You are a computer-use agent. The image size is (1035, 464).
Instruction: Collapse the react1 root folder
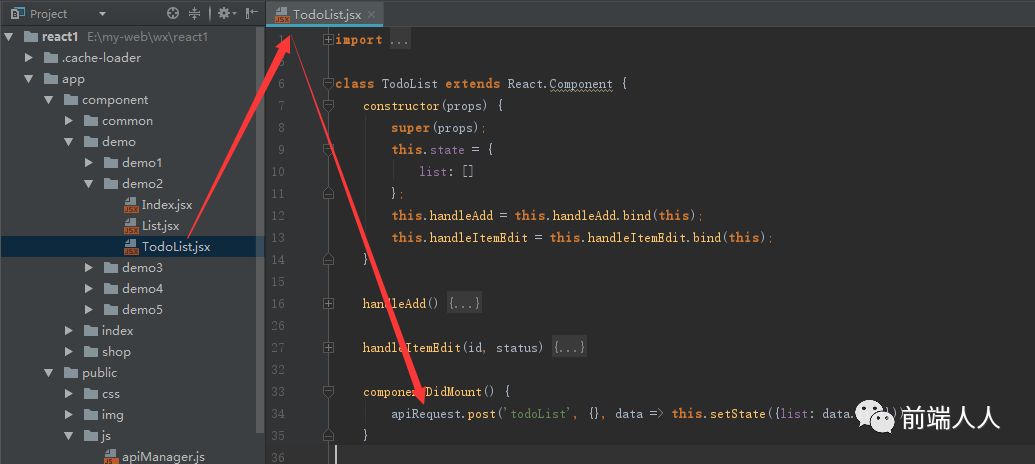8,37
